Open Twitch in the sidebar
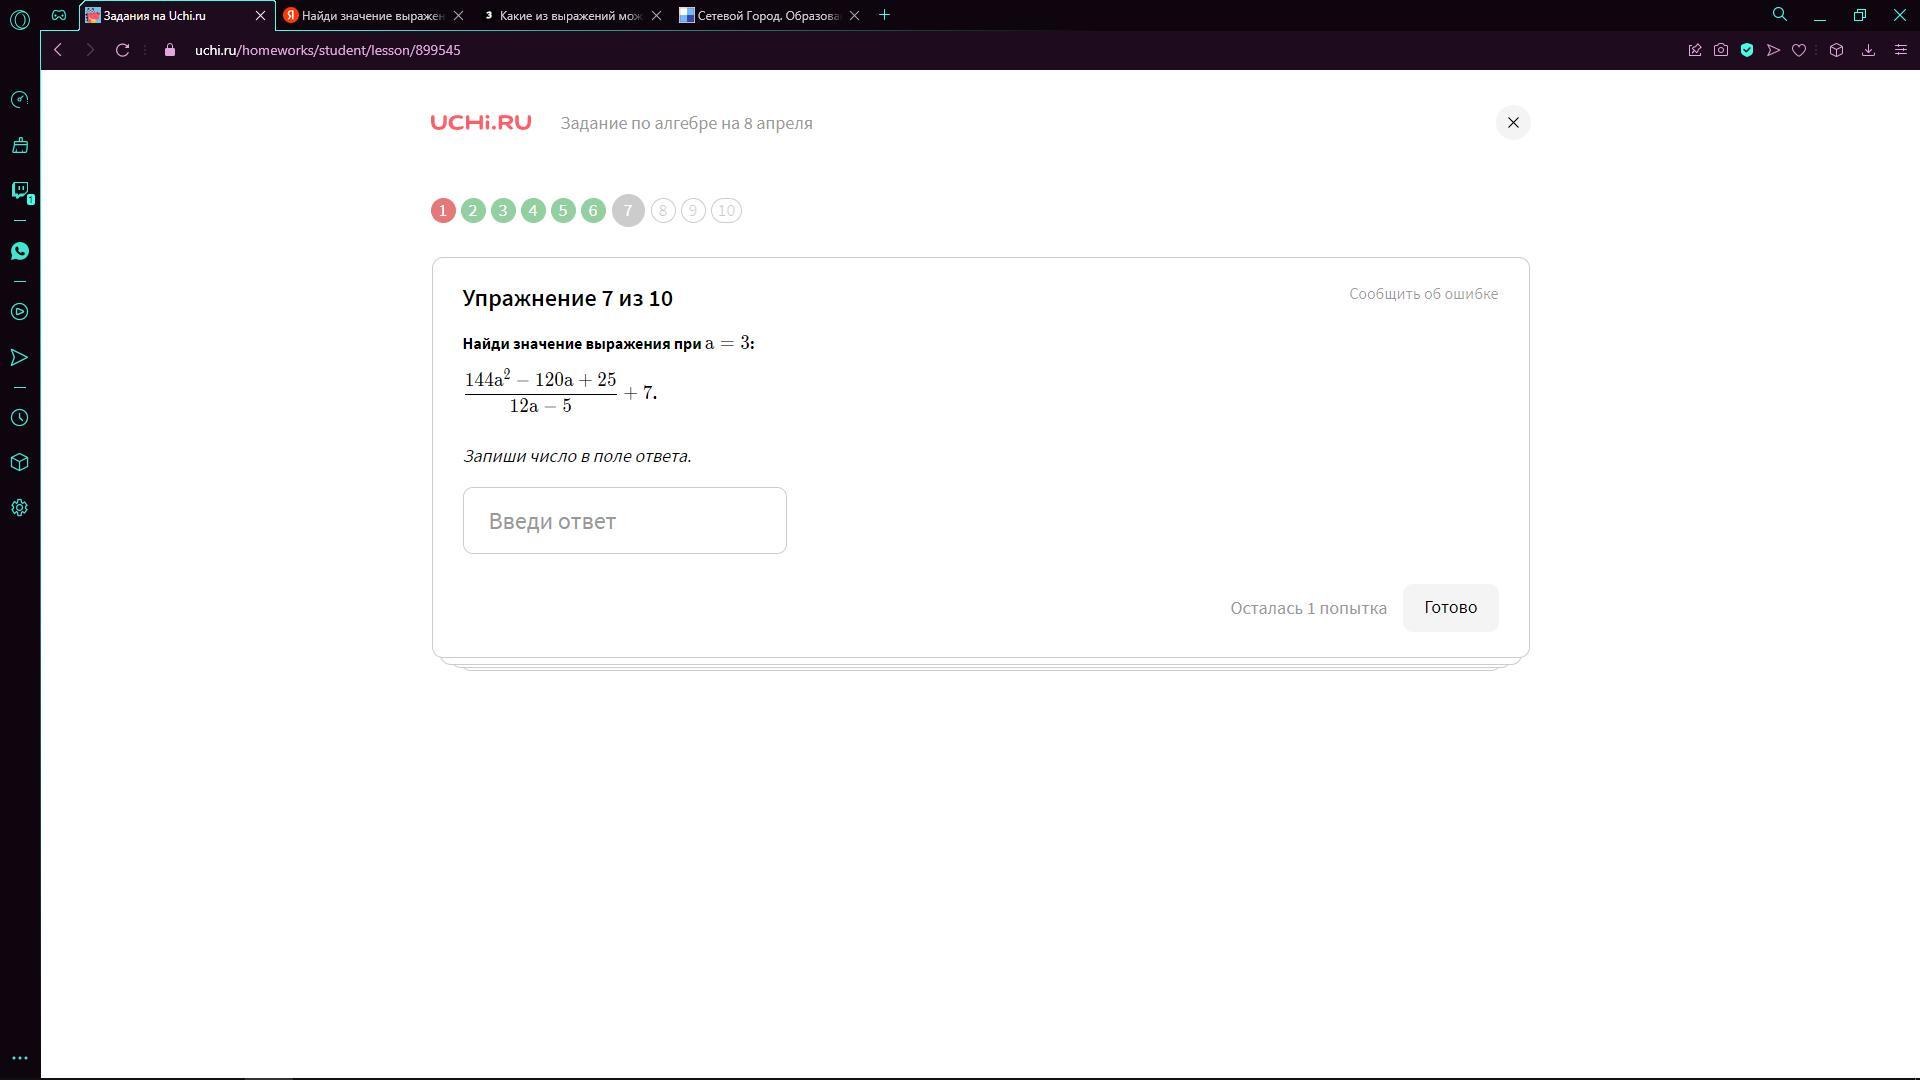The width and height of the screenshot is (1920, 1080). coord(19,190)
